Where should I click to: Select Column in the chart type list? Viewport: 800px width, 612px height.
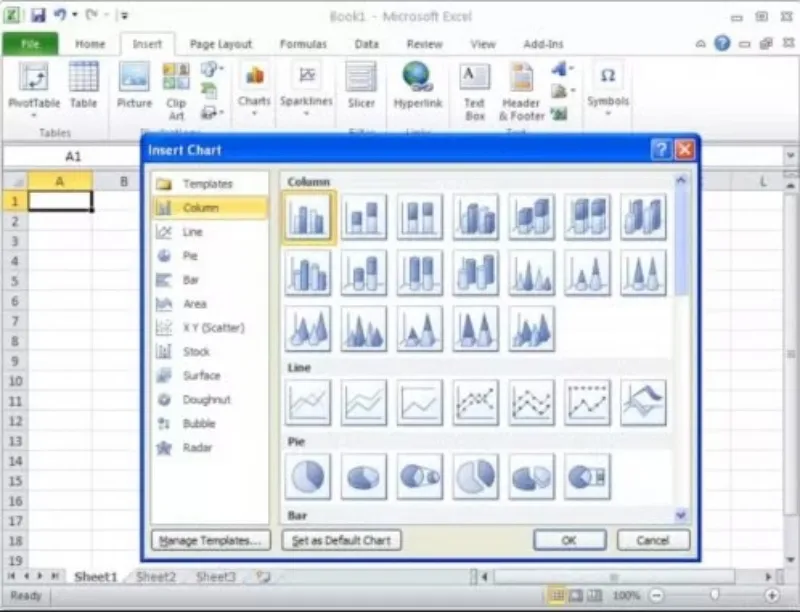click(x=210, y=208)
